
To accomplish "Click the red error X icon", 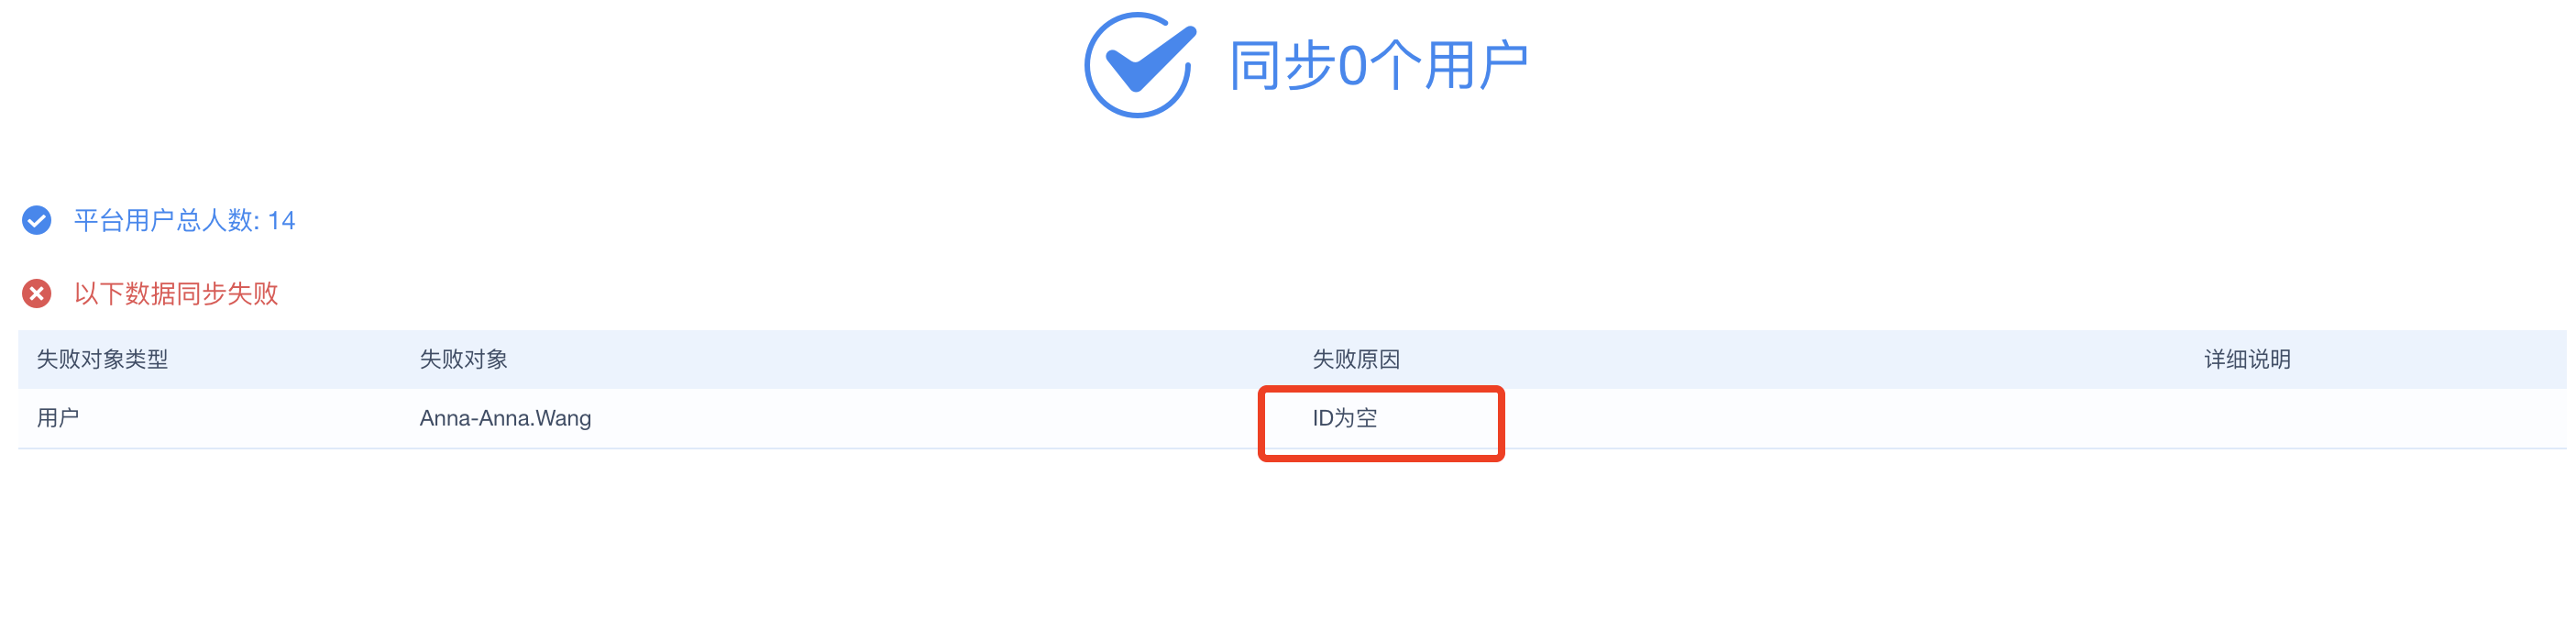I will pos(37,293).
